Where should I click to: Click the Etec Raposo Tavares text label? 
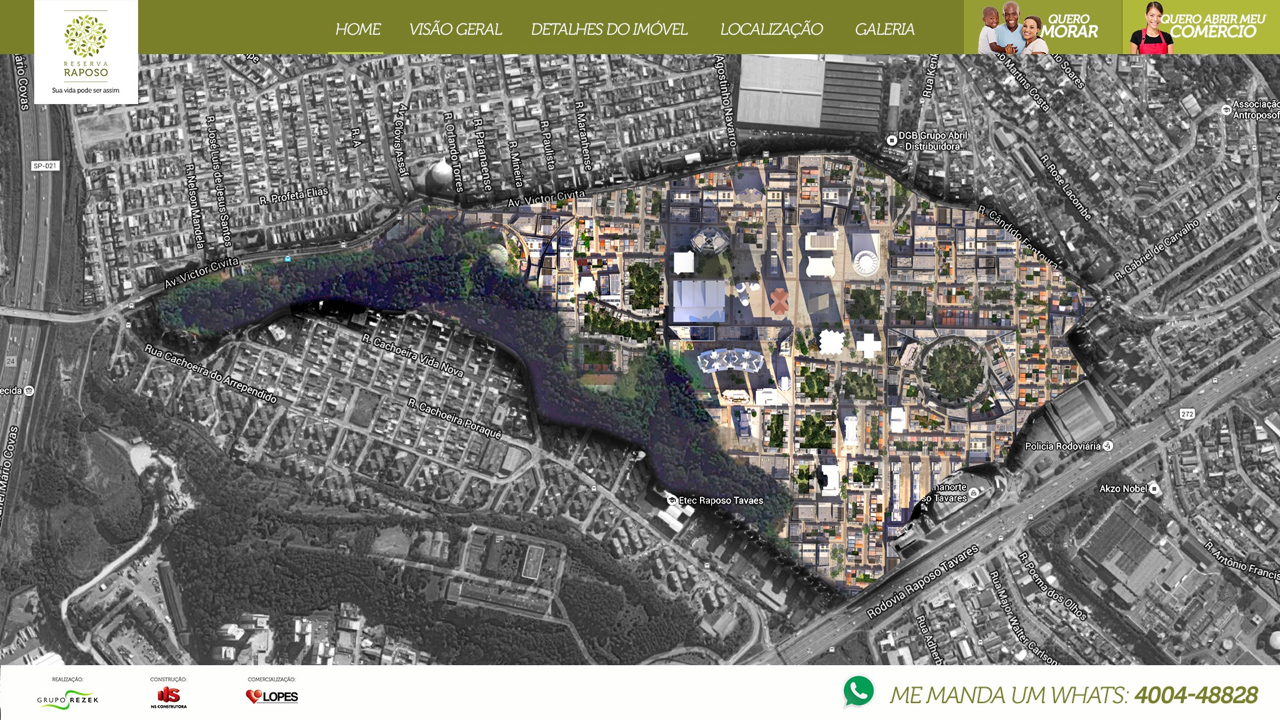[x=721, y=500]
